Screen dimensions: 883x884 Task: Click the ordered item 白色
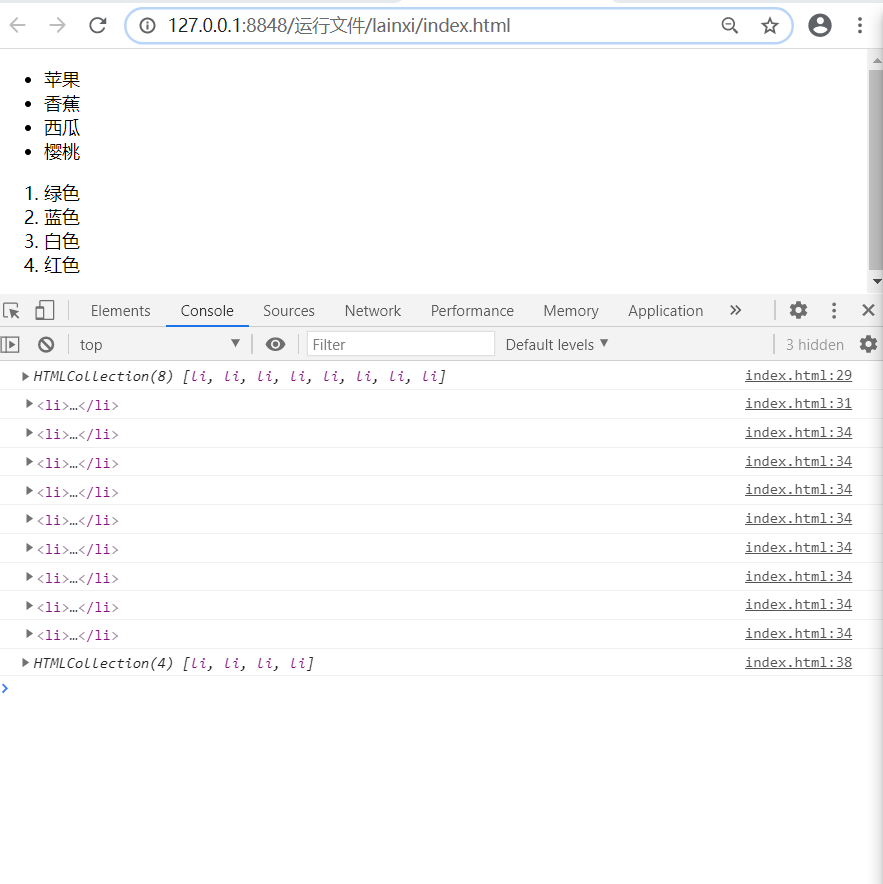pyautogui.click(x=62, y=242)
